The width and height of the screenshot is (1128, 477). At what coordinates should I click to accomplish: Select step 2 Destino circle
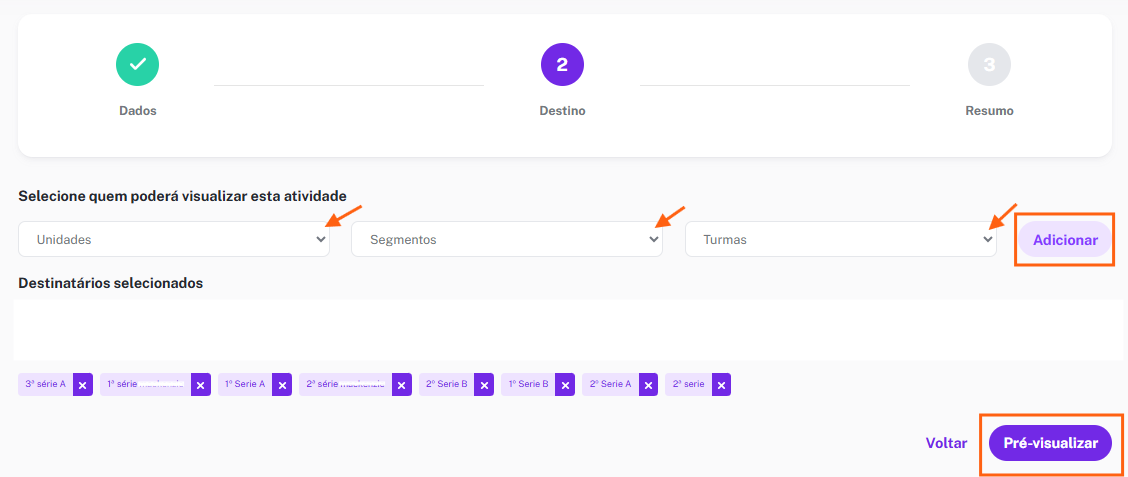563,65
